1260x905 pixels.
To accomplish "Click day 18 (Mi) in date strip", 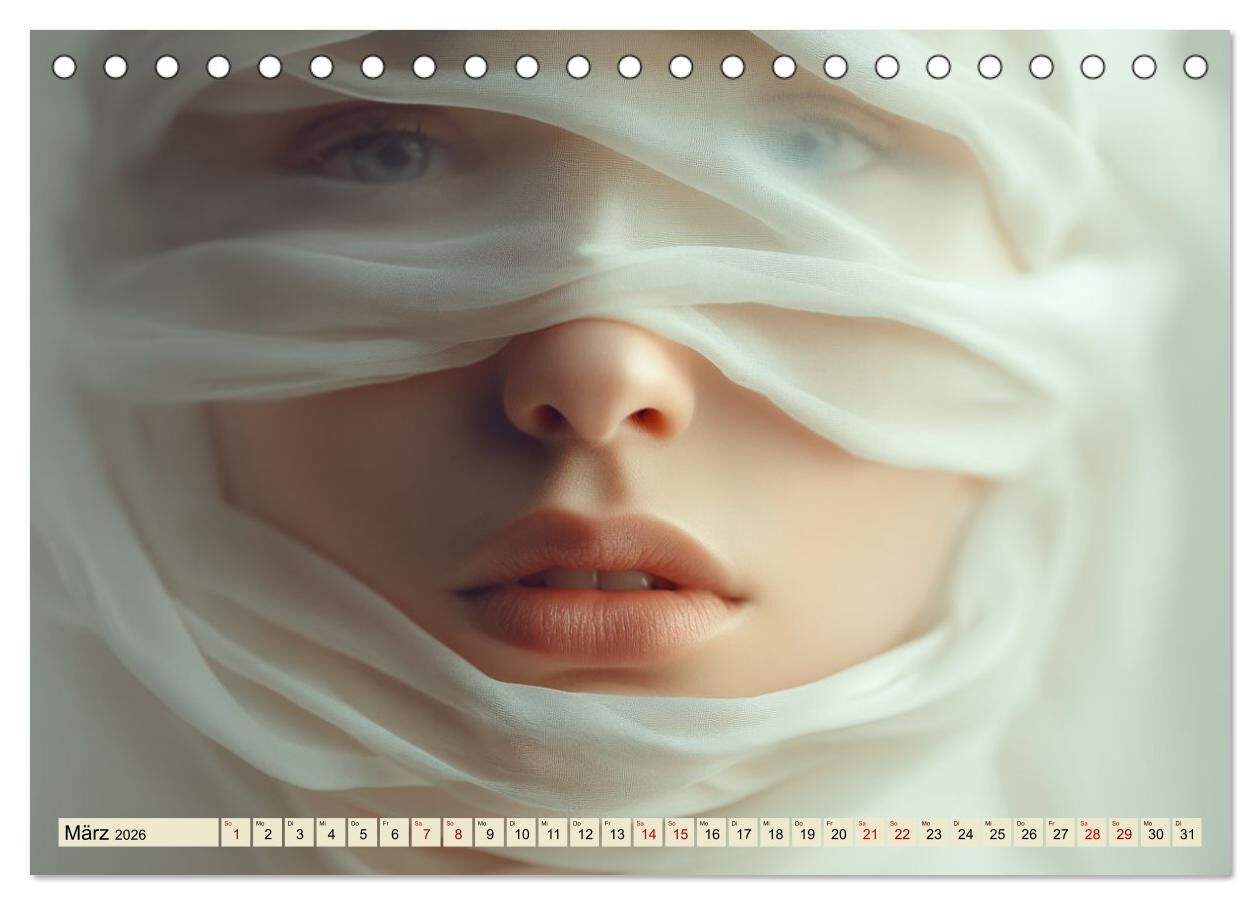I will pos(774,833).
